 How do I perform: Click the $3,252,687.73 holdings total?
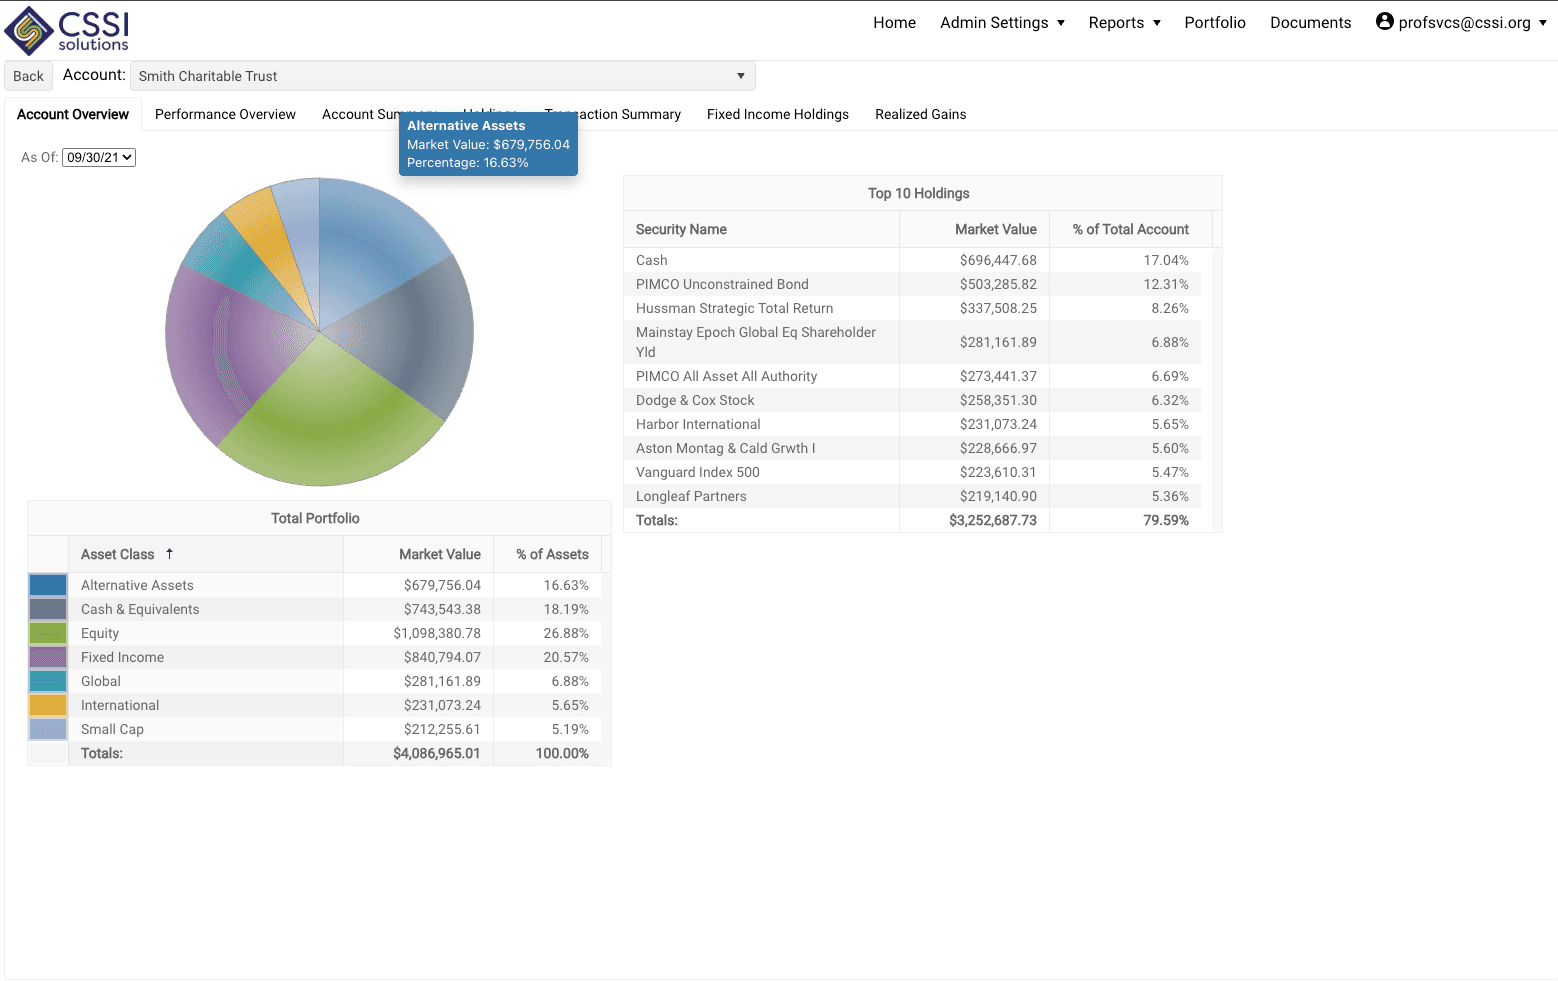click(993, 520)
